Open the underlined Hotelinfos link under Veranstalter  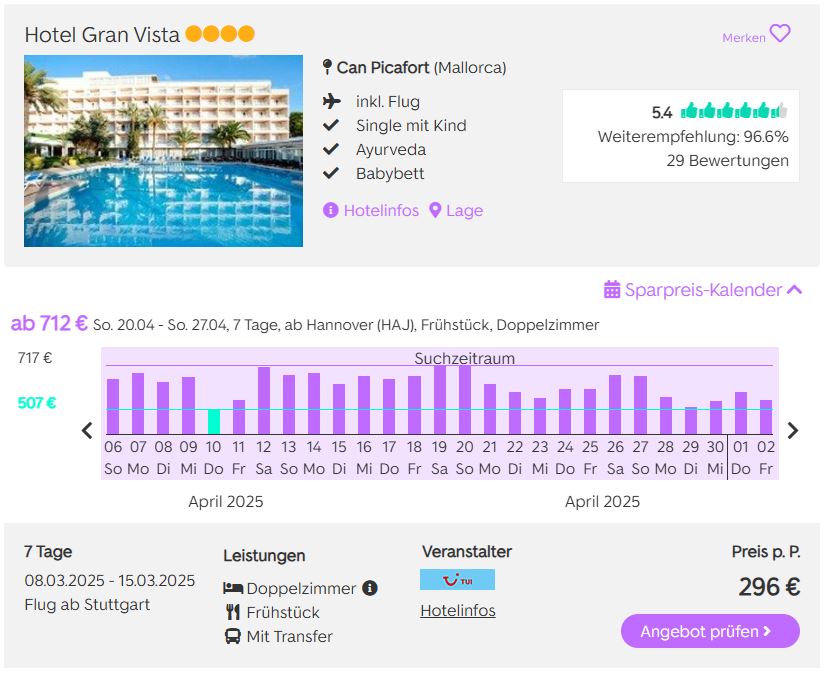click(458, 610)
